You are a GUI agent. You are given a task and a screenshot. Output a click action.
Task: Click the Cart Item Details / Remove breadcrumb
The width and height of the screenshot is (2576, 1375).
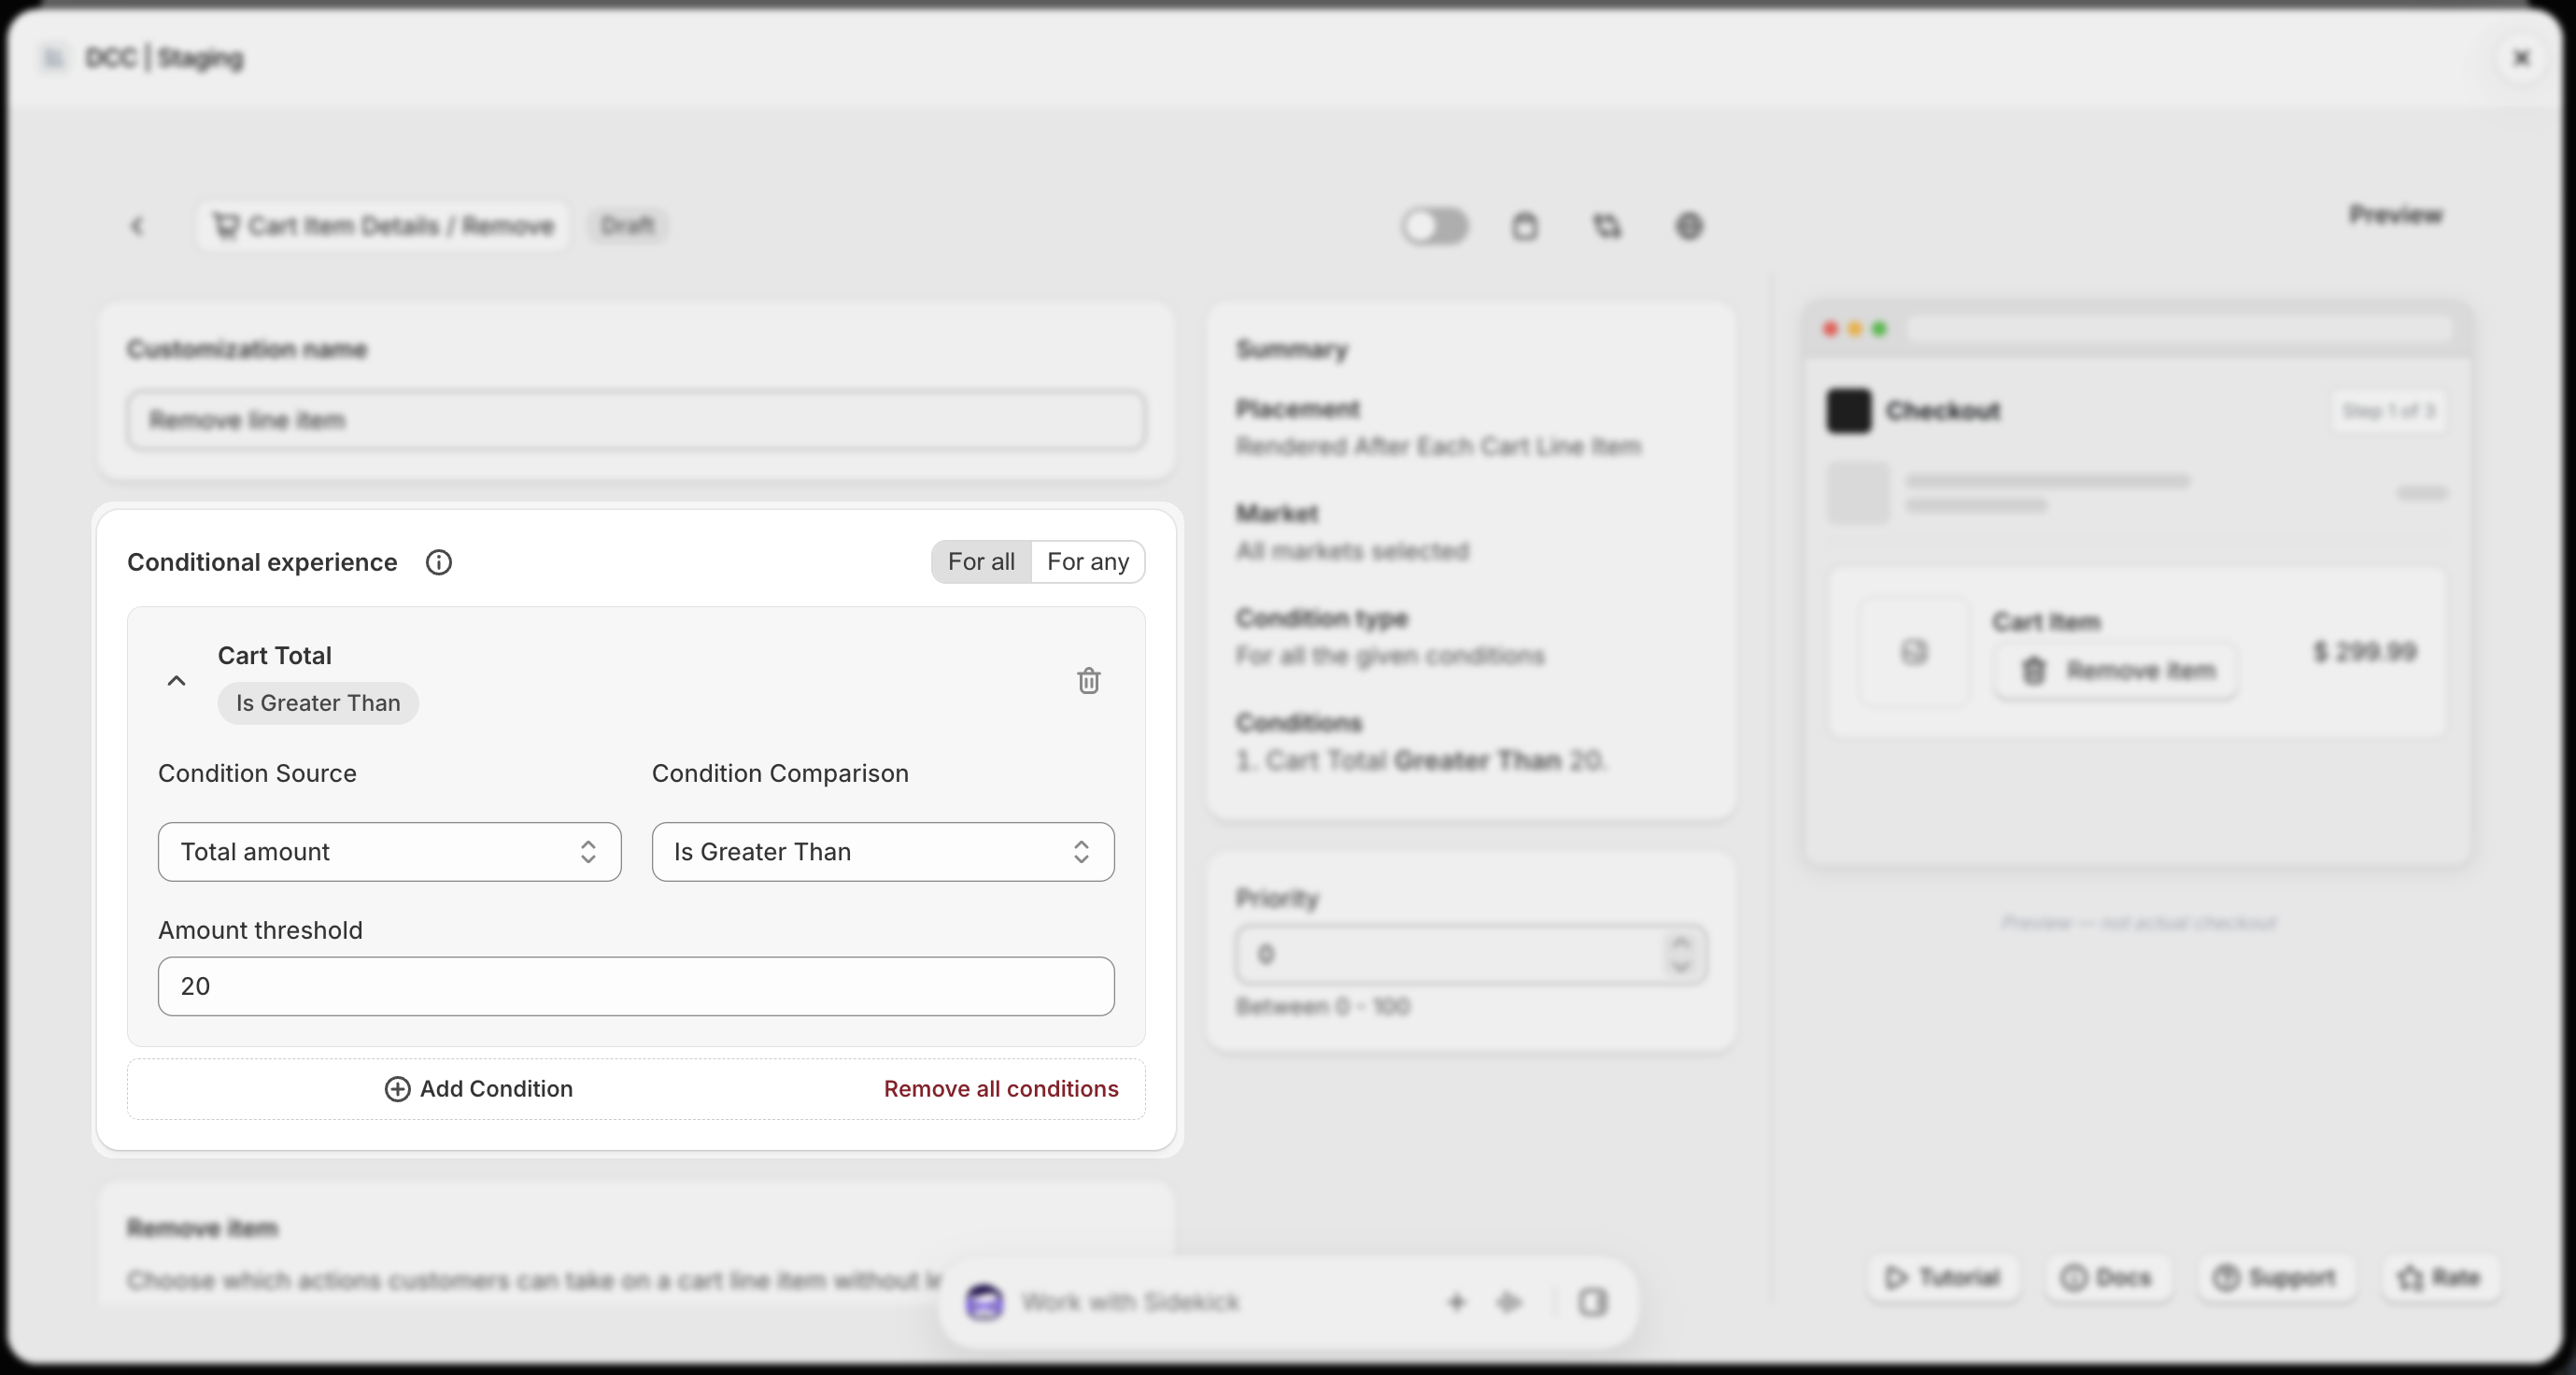[x=383, y=226]
